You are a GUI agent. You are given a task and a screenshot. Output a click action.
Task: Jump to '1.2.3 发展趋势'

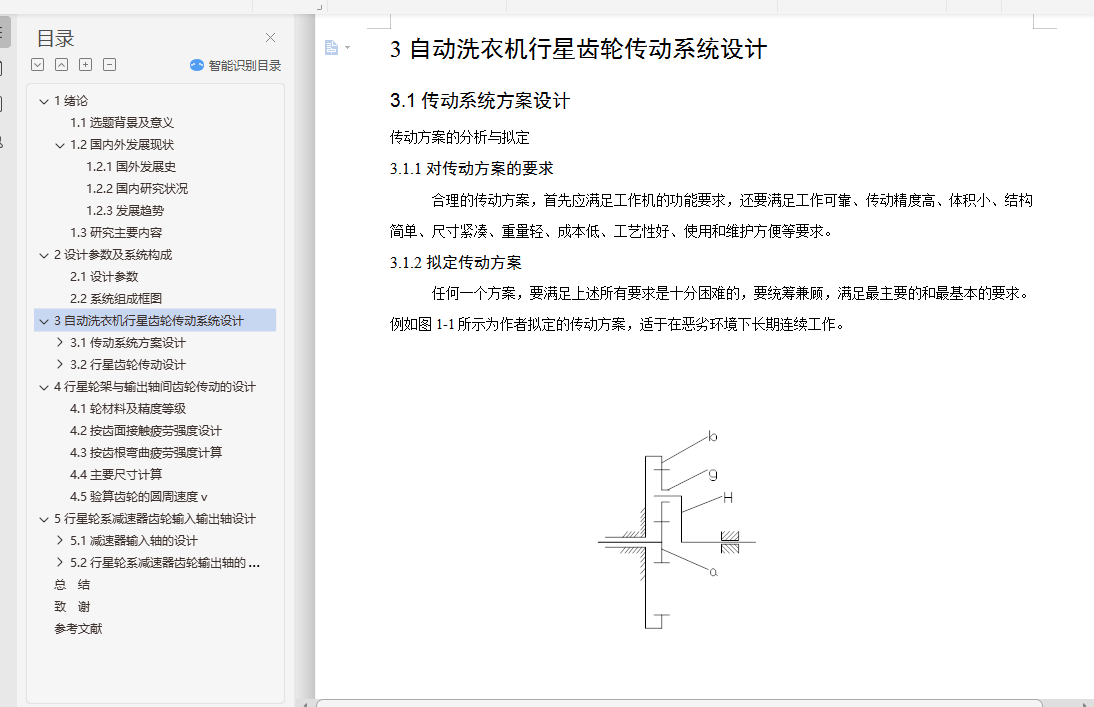coord(125,211)
